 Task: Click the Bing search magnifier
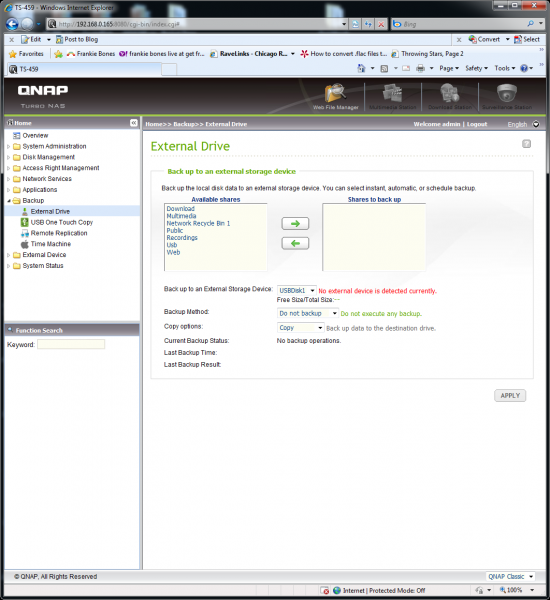click(x=530, y=24)
